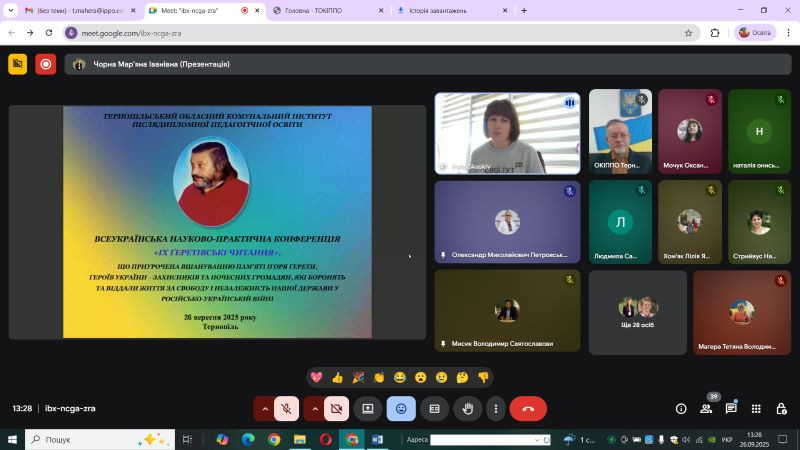Toggle the emoji reactions bar button
Image resolution: width=800 pixels, height=450 pixels.
(x=401, y=408)
